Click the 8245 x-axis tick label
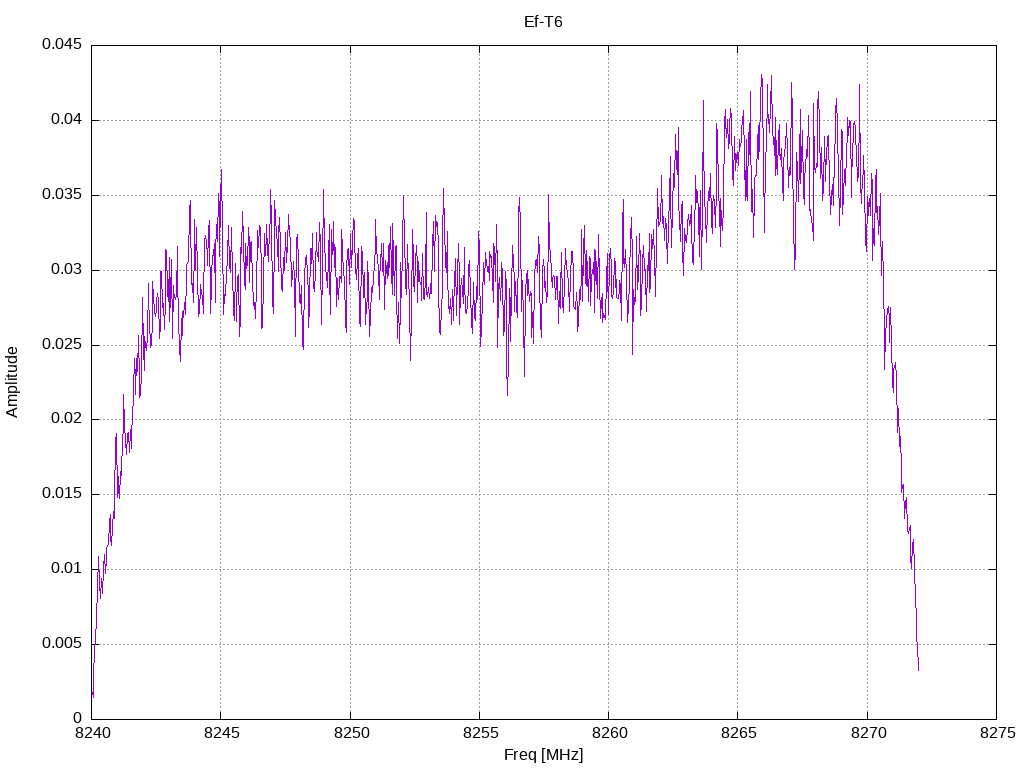 click(x=221, y=733)
